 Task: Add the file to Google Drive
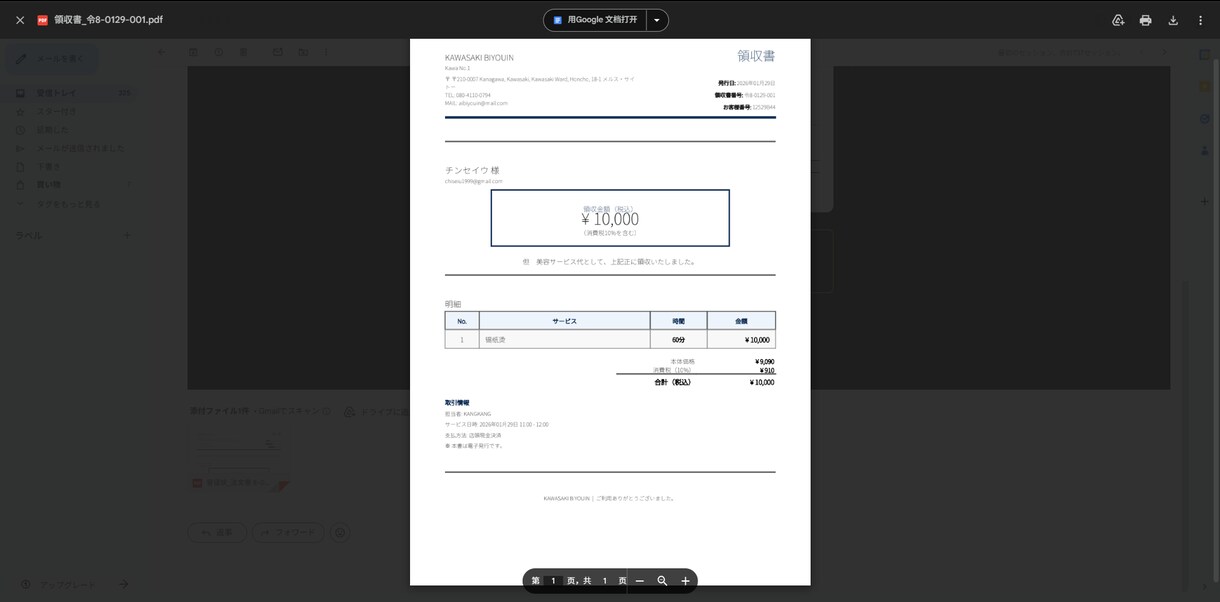click(x=1118, y=20)
